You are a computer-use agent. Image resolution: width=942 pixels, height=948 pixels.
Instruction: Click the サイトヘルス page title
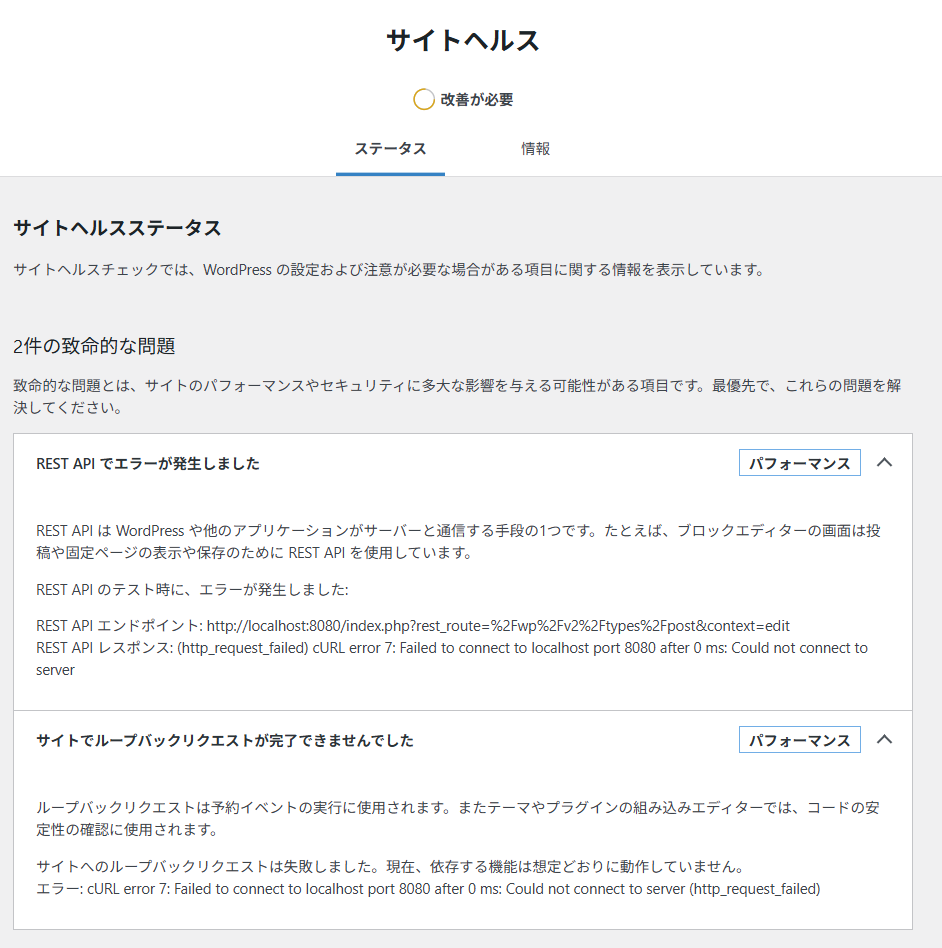tap(463, 40)
